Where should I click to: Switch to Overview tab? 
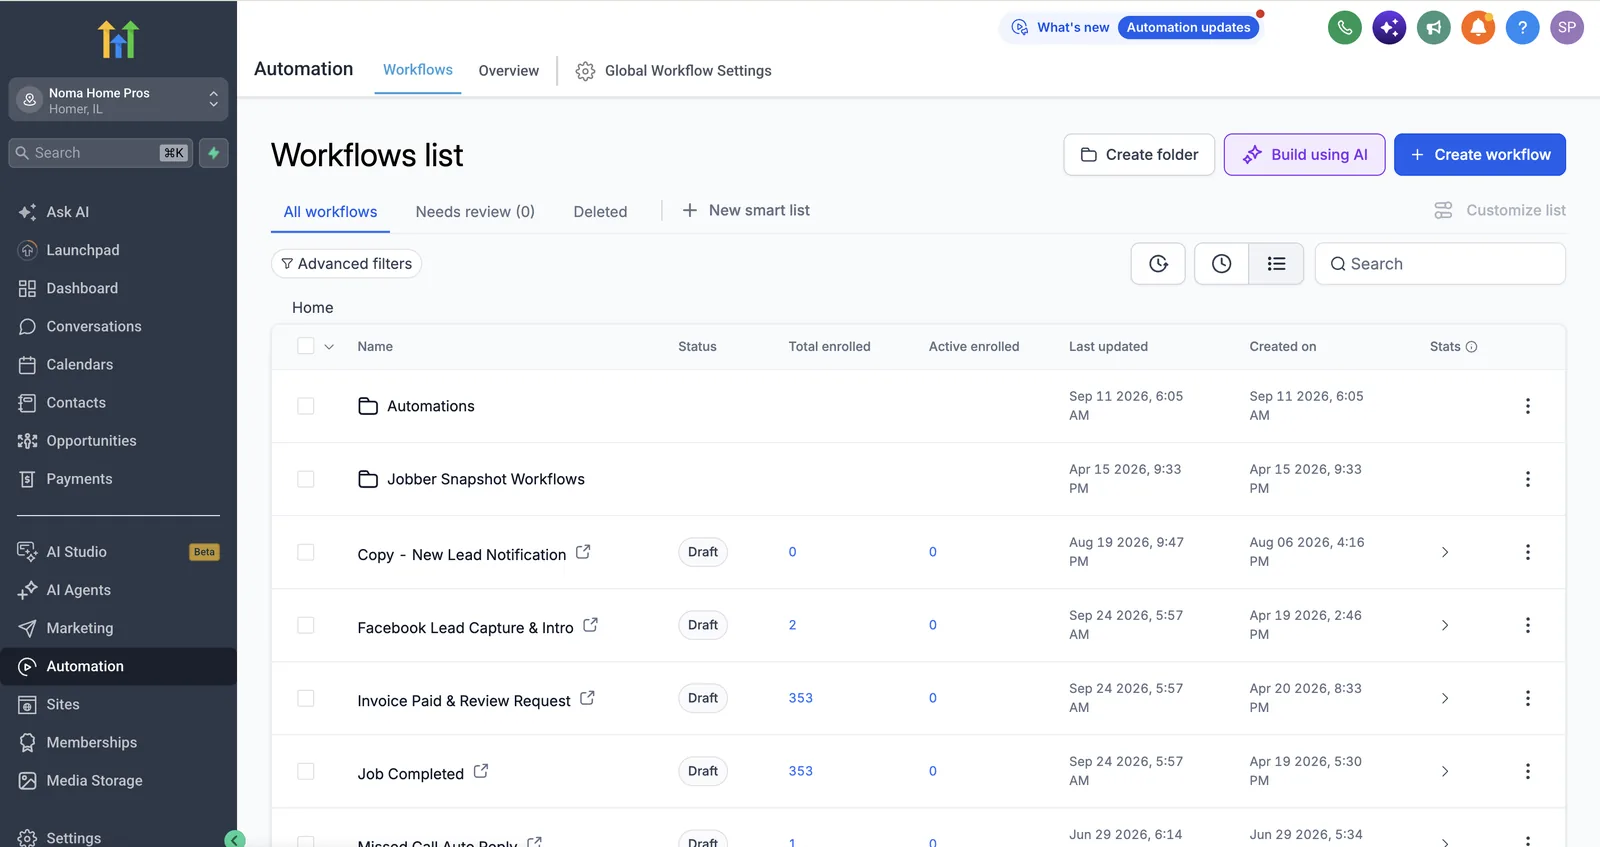[508, 71]
